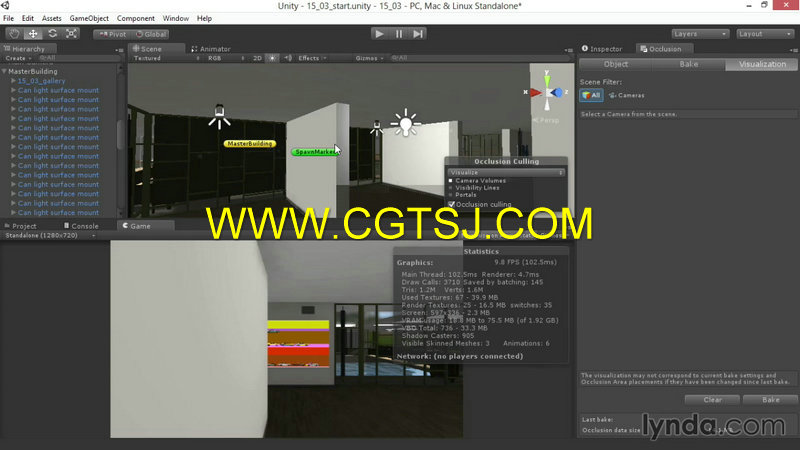Open the Window menu
This screenshot has width=800, height=450.
pyautogui.click(x=176, y=18)
